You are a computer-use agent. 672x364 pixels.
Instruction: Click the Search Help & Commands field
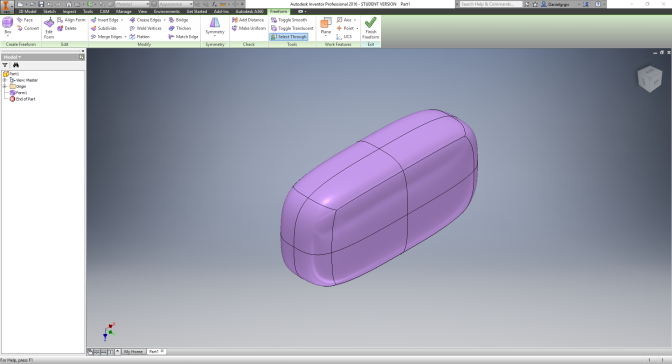(491, 4)
